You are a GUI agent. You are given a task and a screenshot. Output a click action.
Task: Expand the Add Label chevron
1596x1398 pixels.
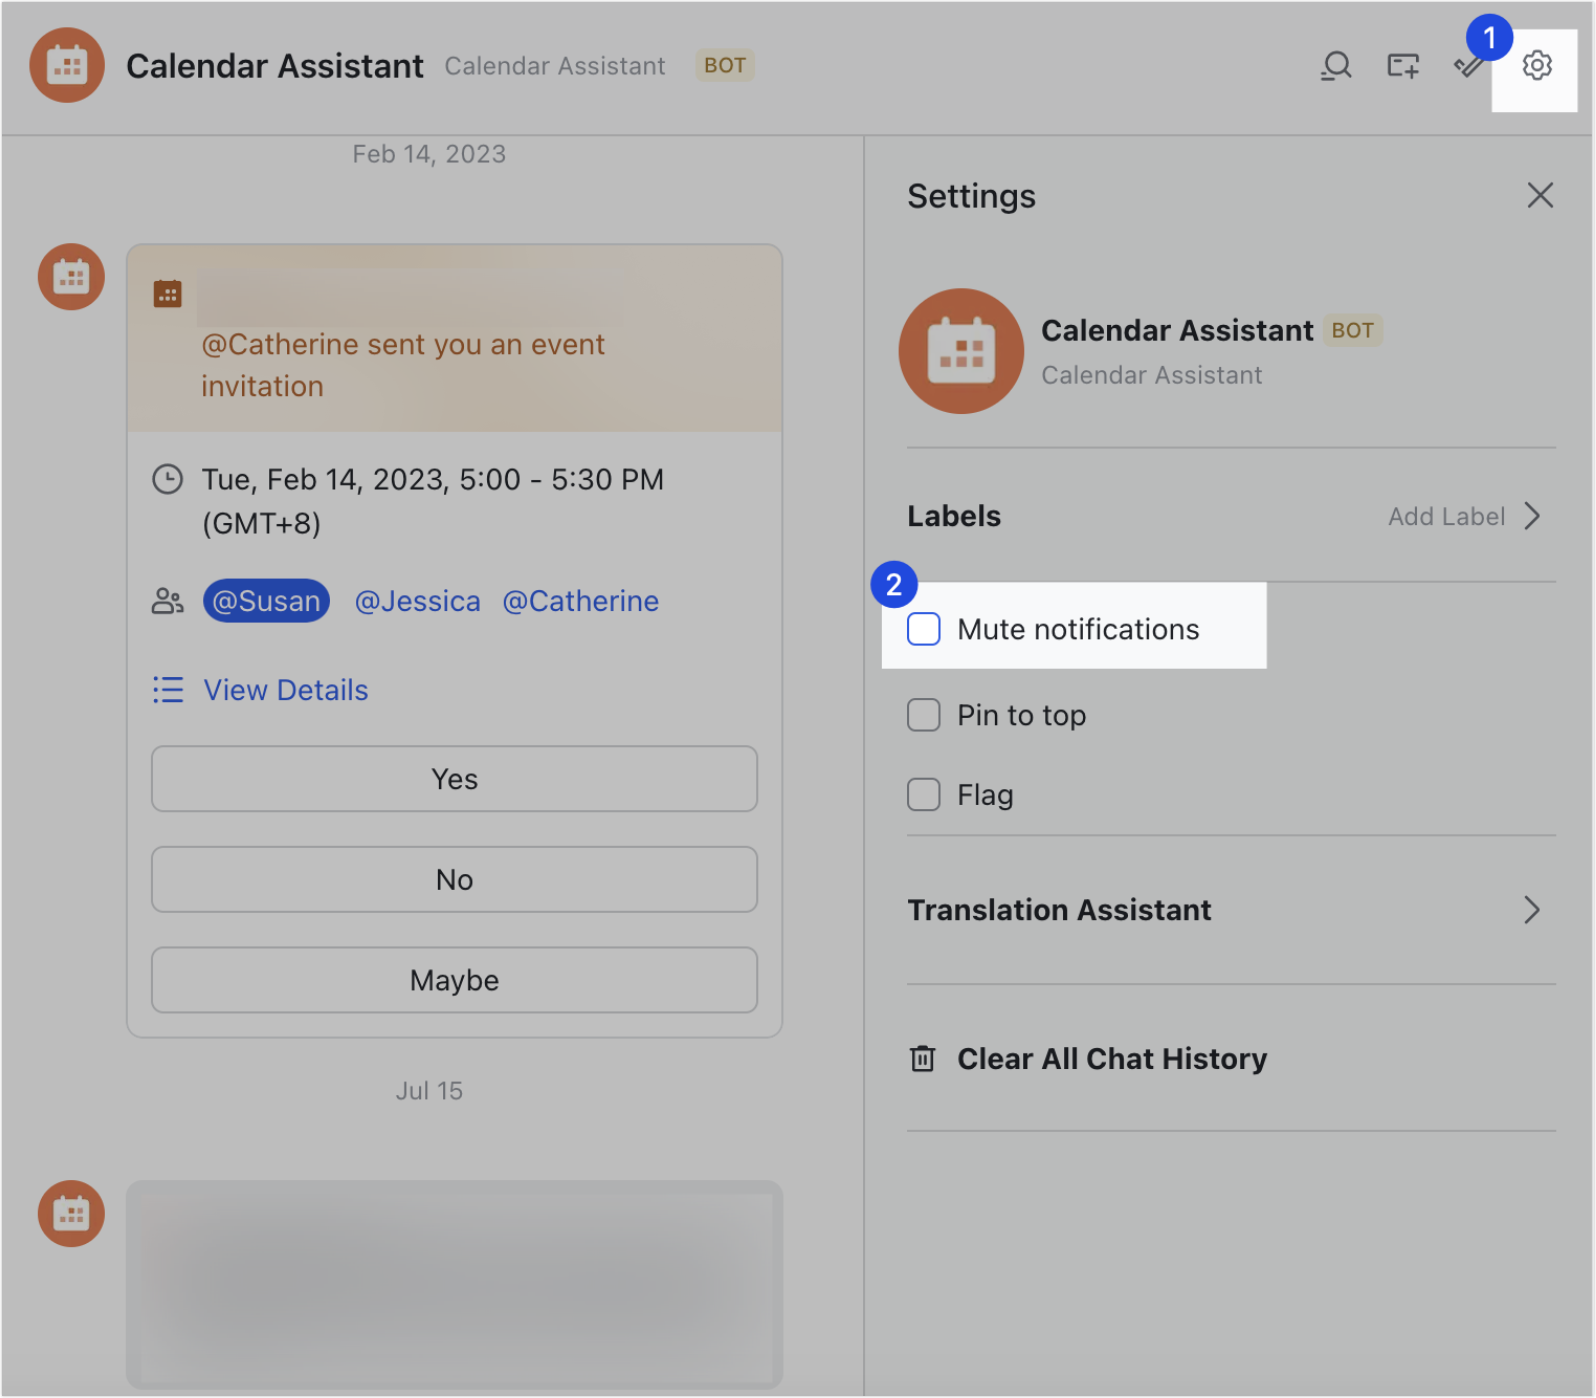1532,516
